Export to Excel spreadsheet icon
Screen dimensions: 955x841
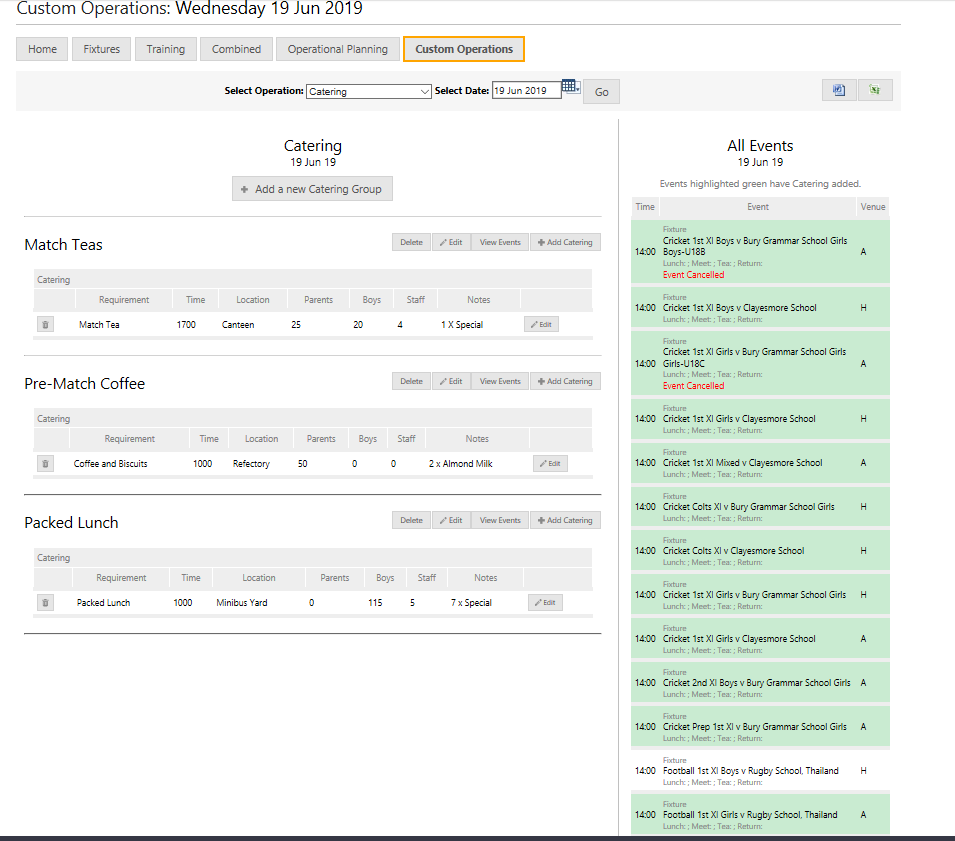[875, 90]
